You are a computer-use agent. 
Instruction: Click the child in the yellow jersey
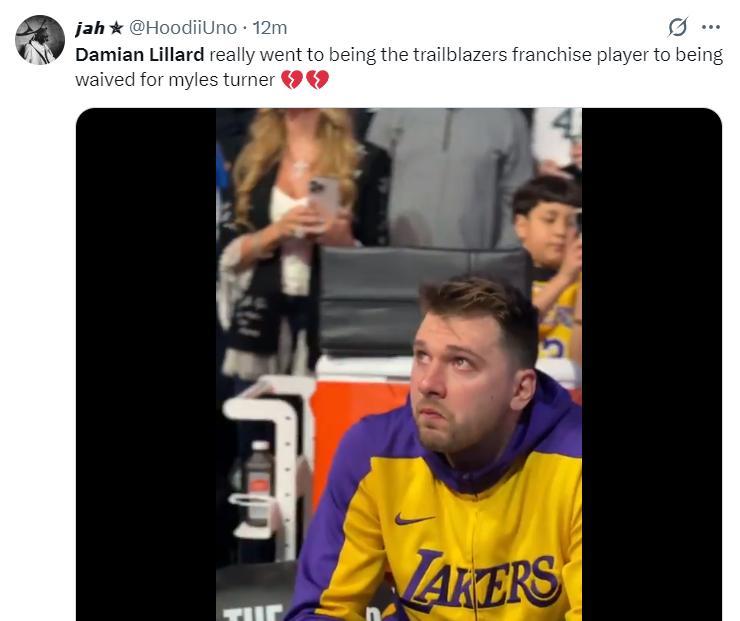[549, 260]
